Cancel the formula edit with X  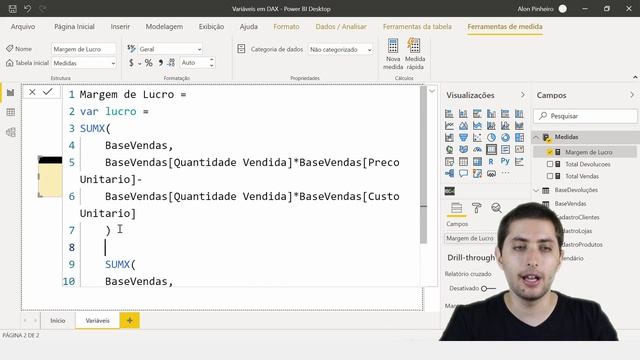(x=32, y=92)
